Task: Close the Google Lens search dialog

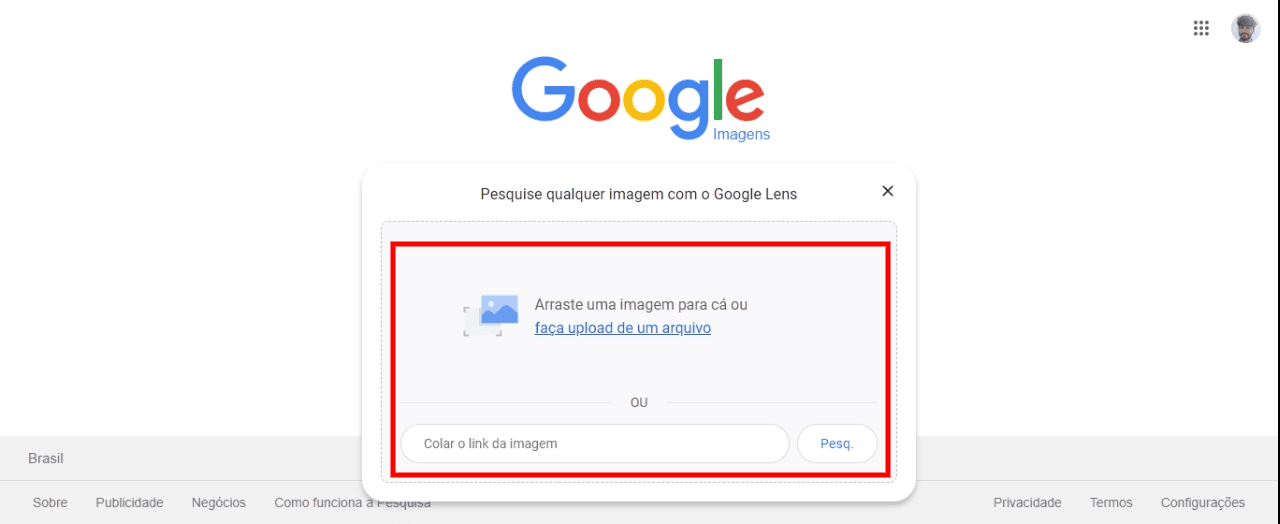Action: [887, 191]
